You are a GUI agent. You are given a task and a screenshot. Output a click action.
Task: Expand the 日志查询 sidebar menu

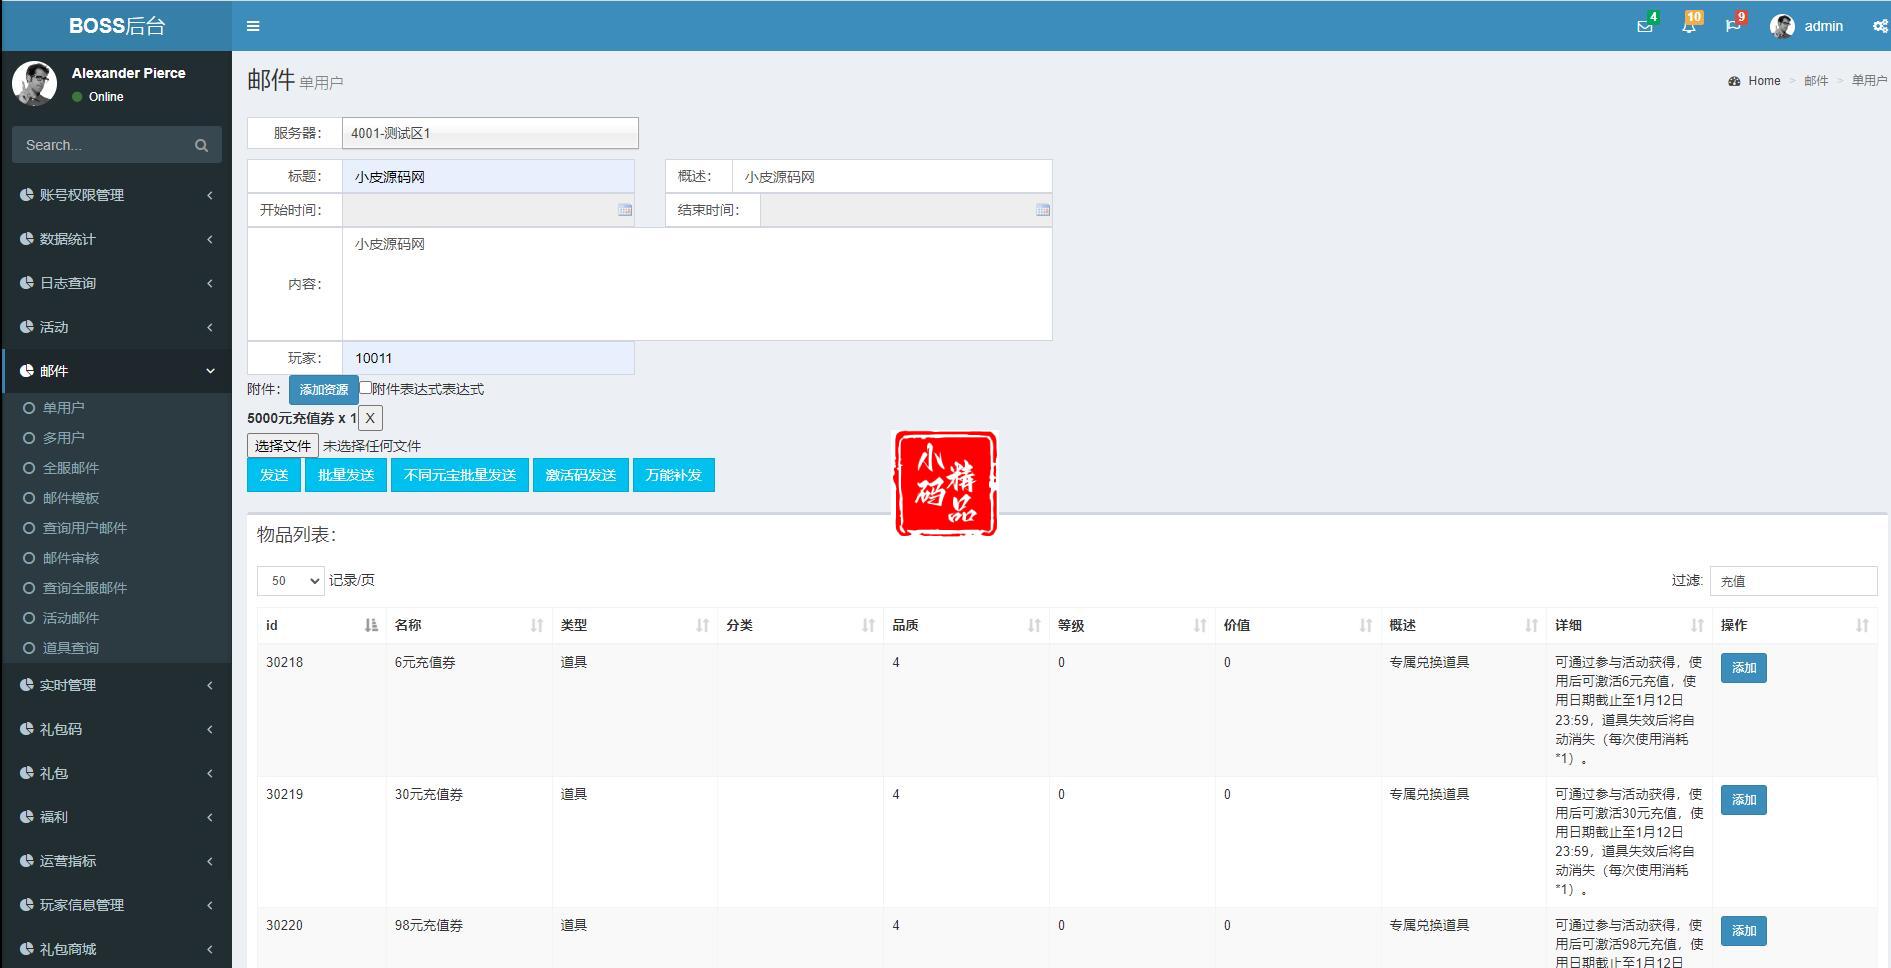point(117,283)
